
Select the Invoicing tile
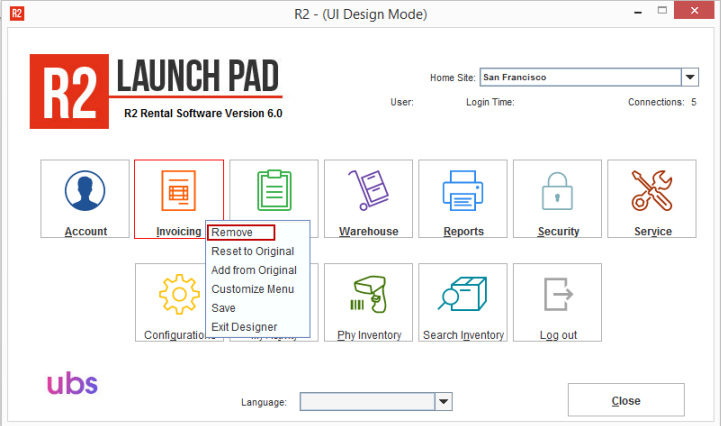coord(179,199)
